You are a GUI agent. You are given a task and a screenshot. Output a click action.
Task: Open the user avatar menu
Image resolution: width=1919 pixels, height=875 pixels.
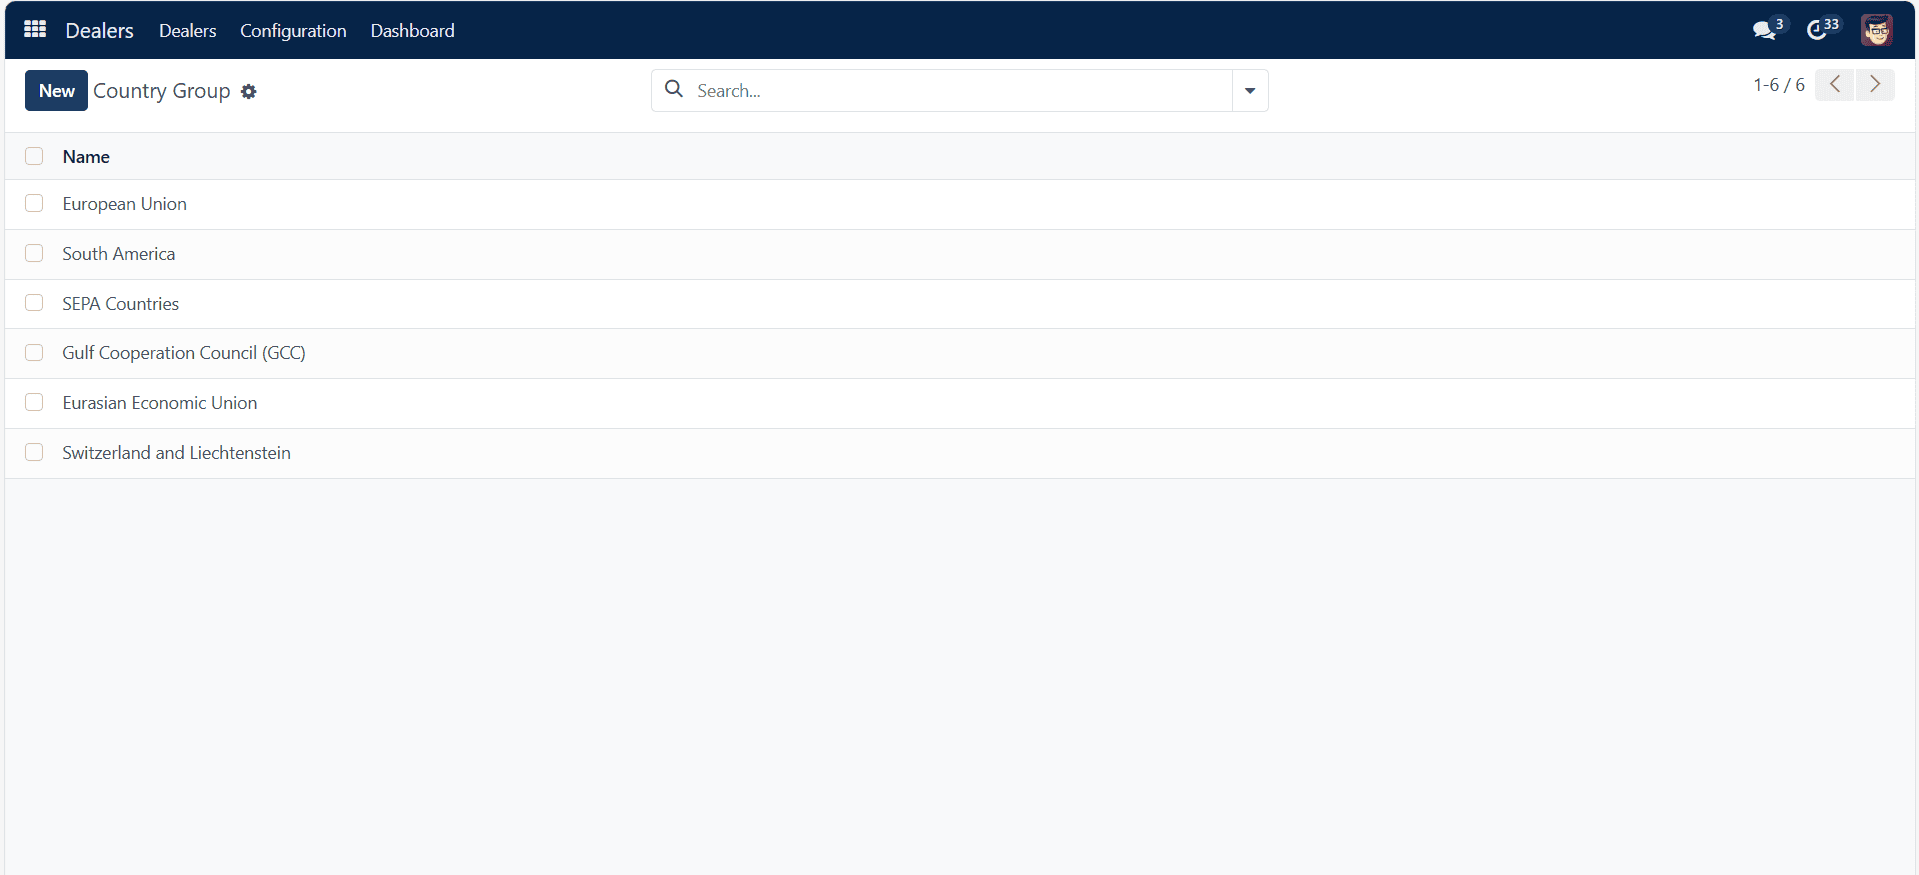click(x=1876, y=30)
